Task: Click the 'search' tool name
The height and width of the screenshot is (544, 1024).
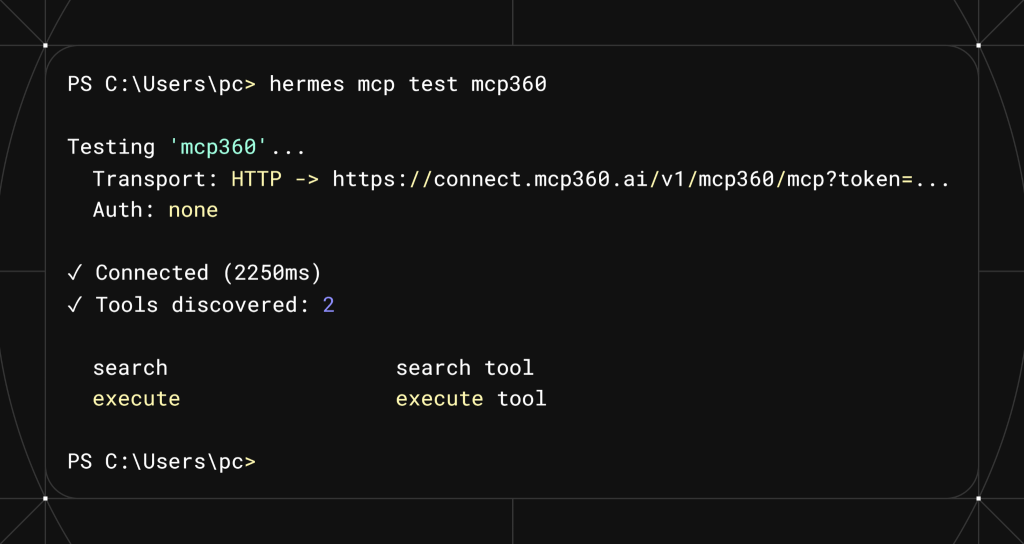Action: coord(130,368)
